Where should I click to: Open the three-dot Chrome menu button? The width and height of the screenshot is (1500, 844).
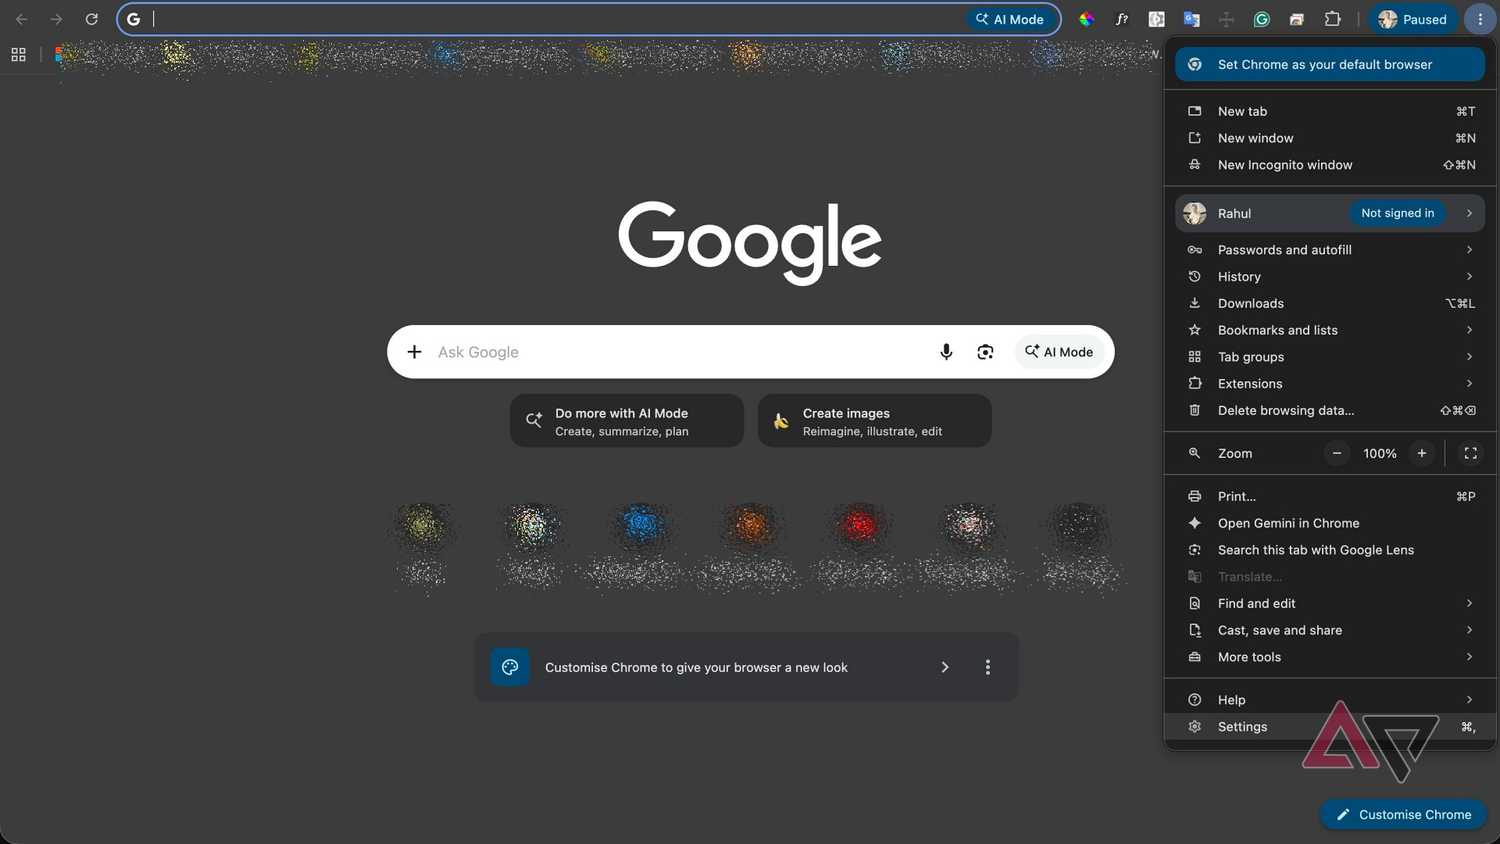point(1480,19)
